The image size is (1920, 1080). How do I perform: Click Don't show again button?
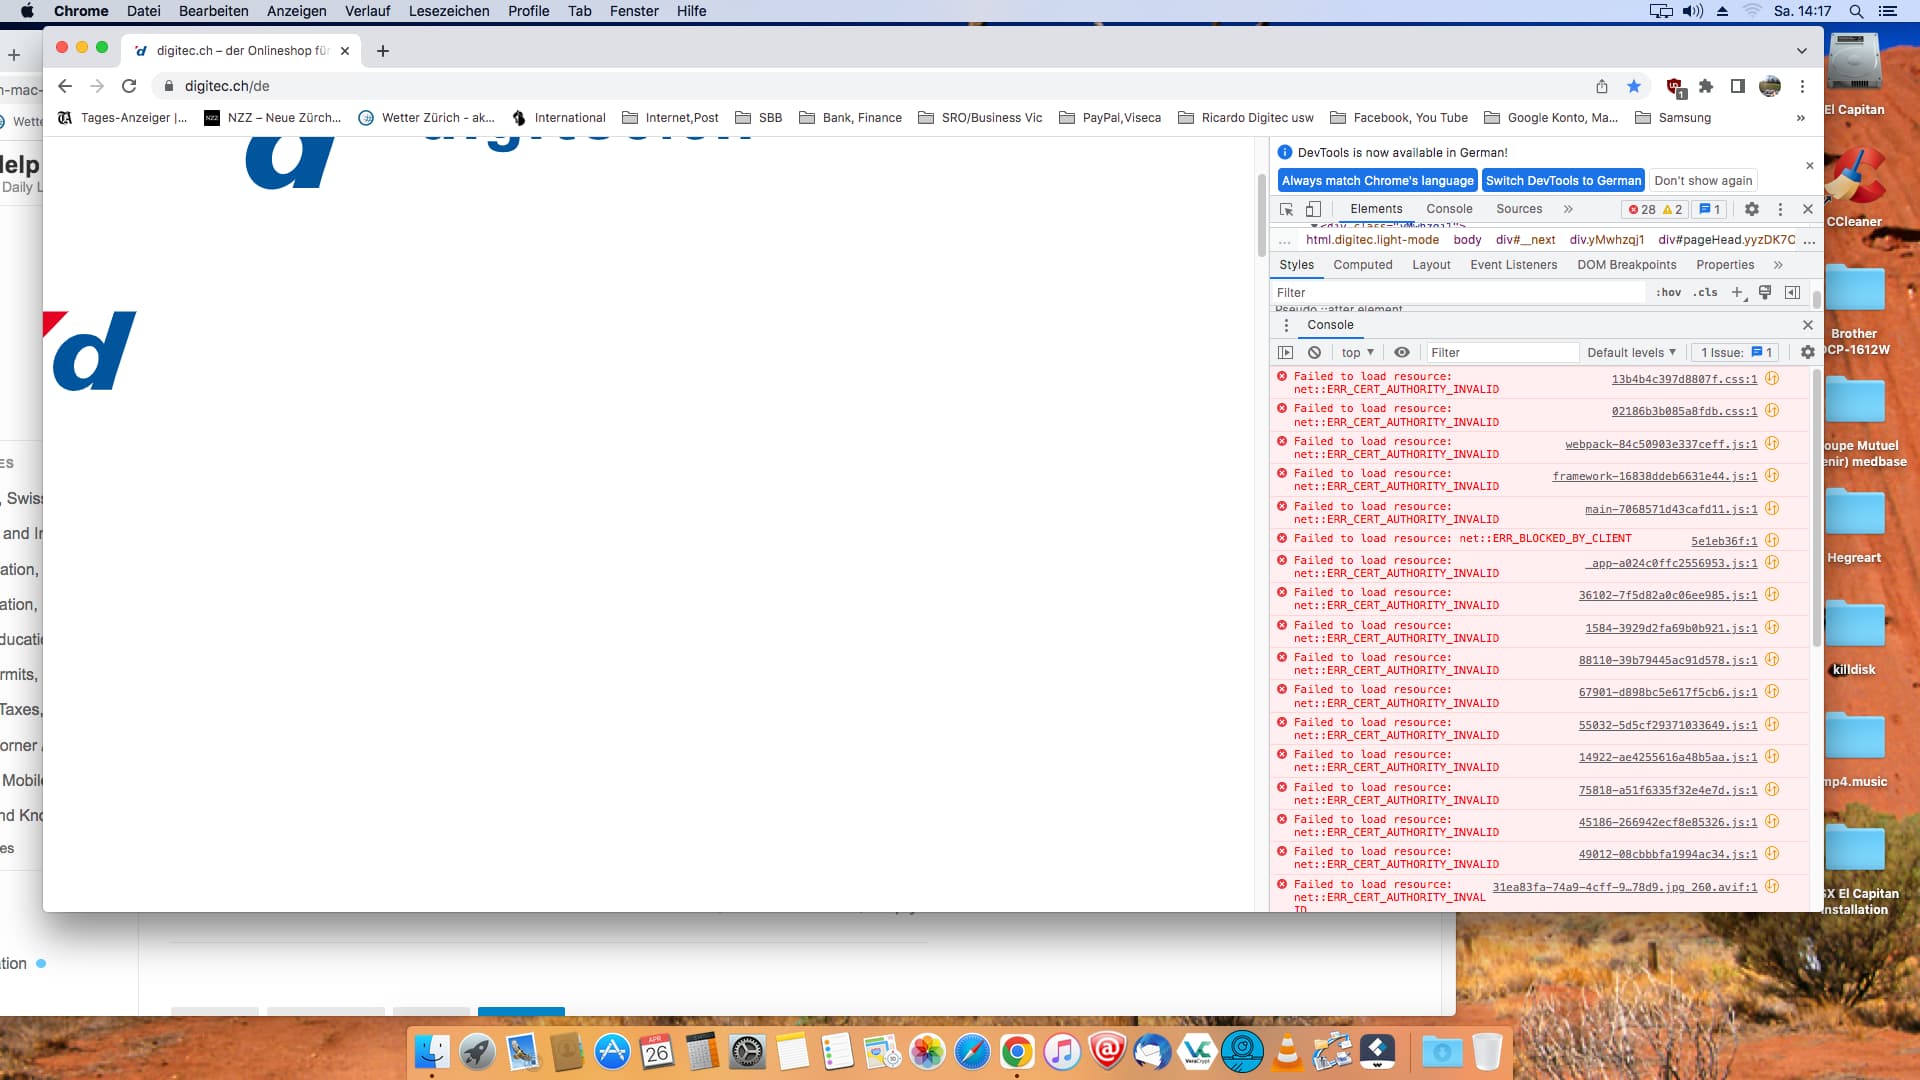pos(1703,181)
